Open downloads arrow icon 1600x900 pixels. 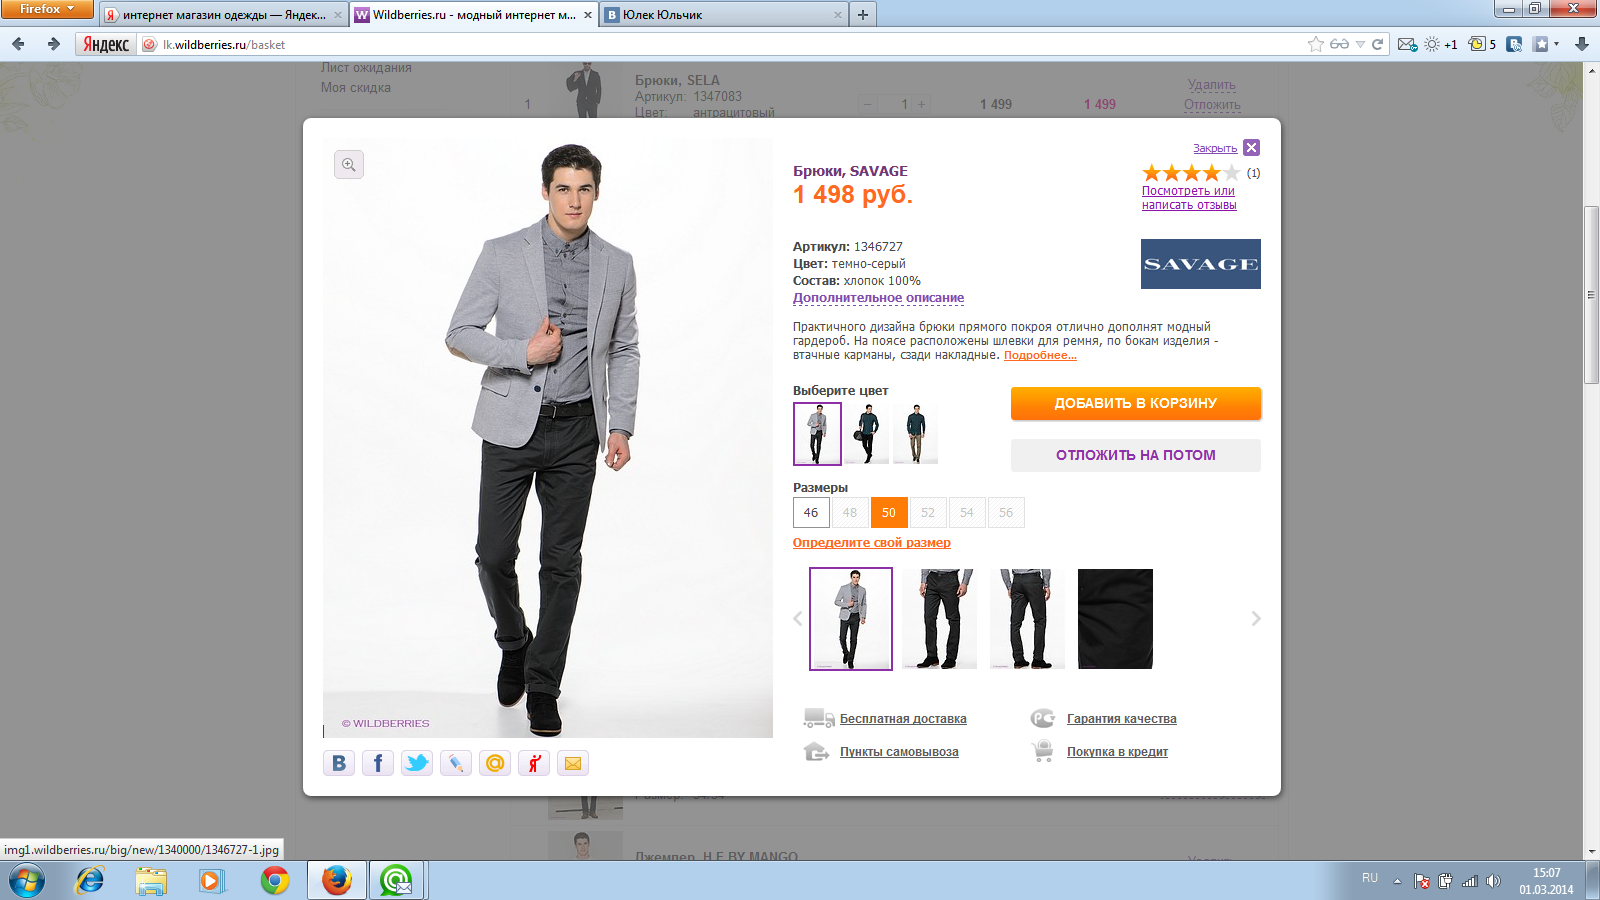(x=1582, y=44)
